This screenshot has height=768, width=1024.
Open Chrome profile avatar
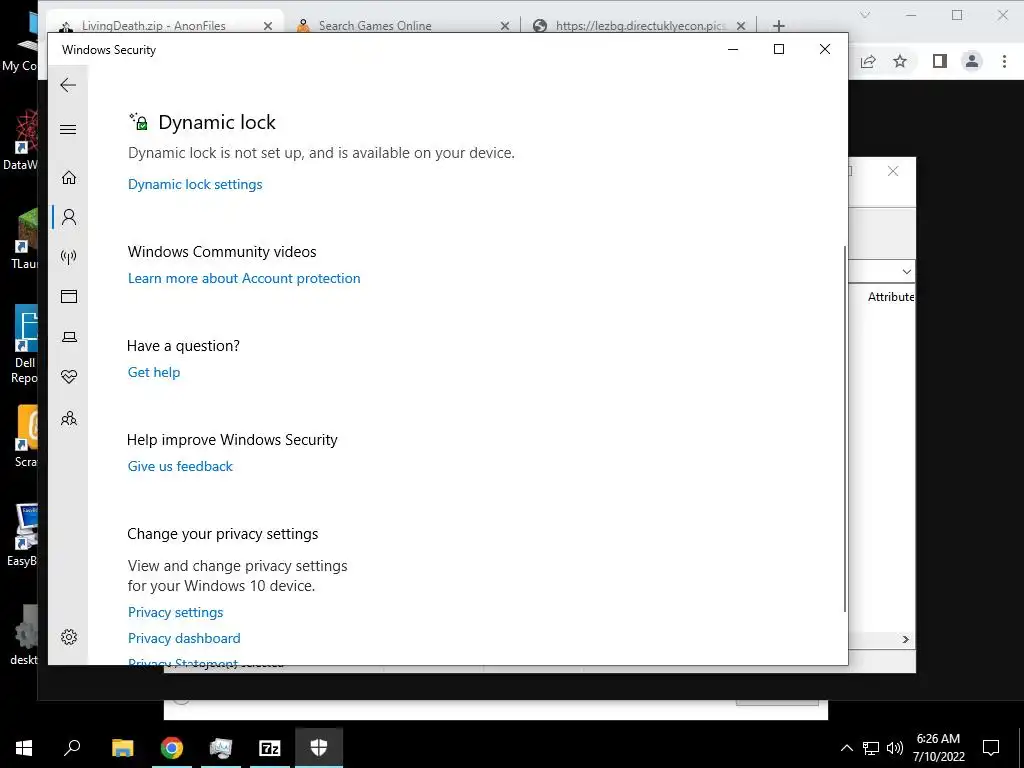tap(972, 61)
